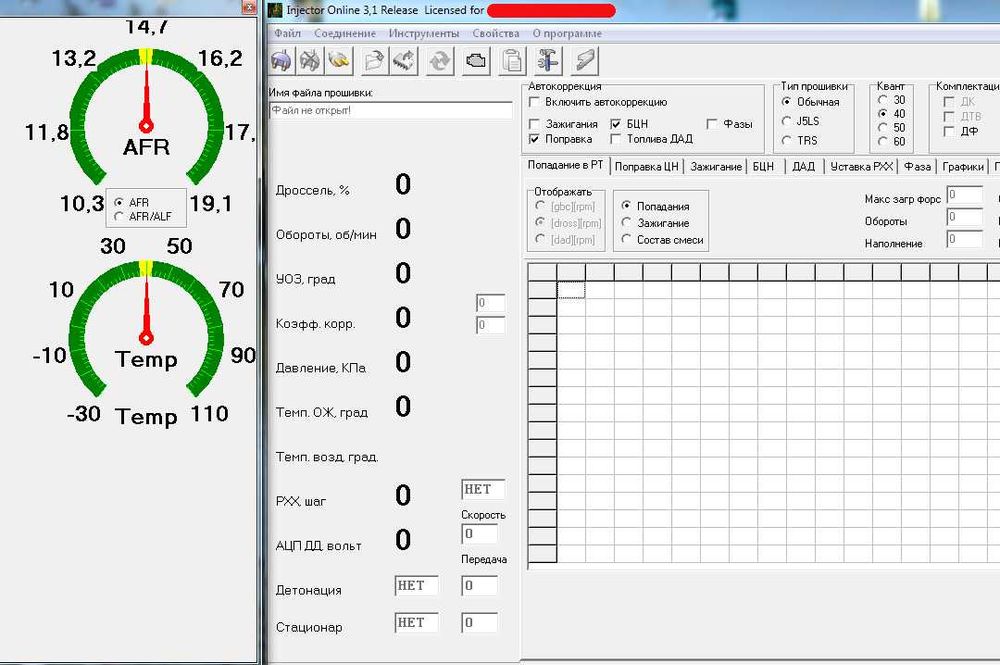Switch to the Фаза tab
Viewport: 1000px width, 665px height.
pos(917,166)
